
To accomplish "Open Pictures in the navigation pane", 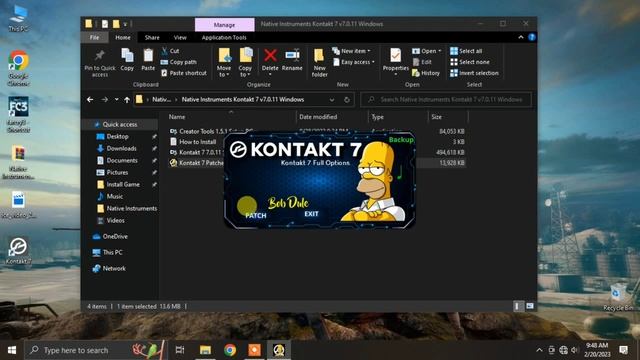I will pyautogui.click(x=117, y=172).
